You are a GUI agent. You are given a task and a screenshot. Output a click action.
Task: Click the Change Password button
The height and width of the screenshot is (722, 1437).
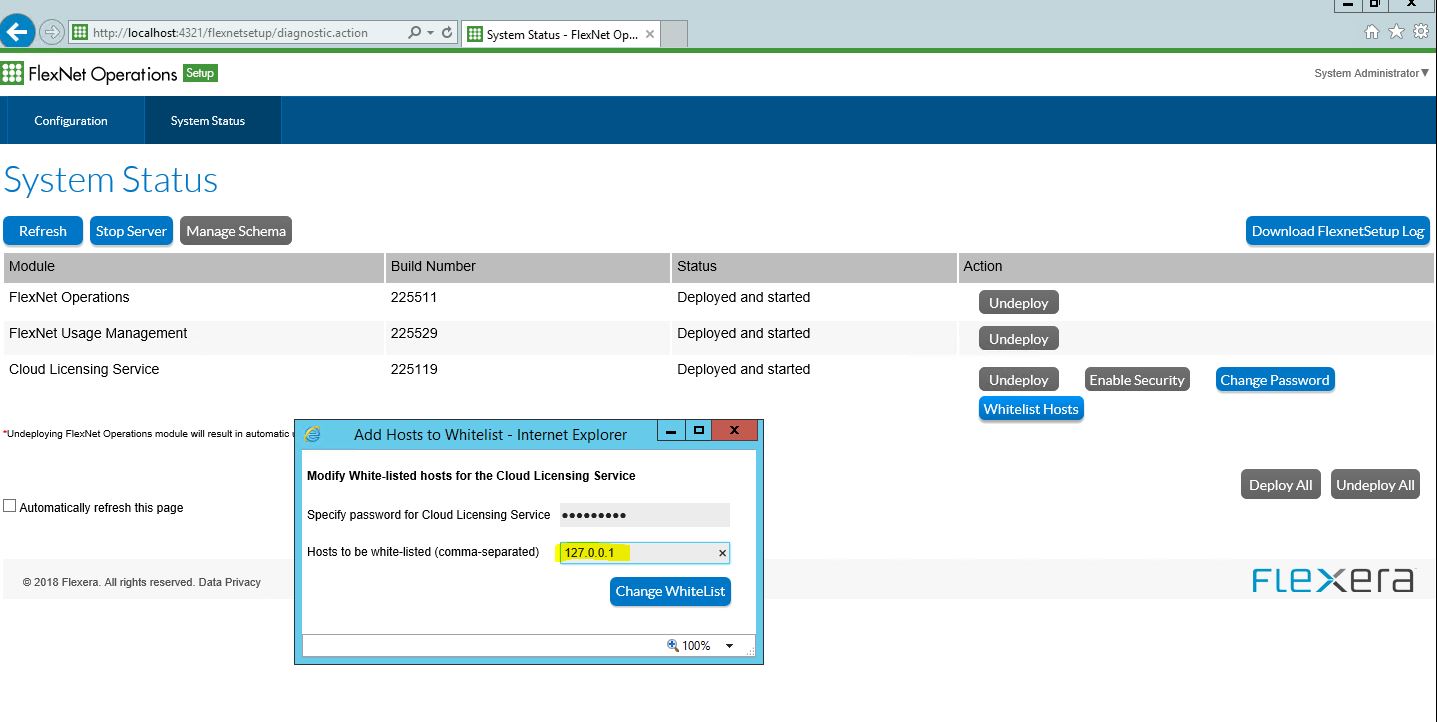coord(1275,380)
